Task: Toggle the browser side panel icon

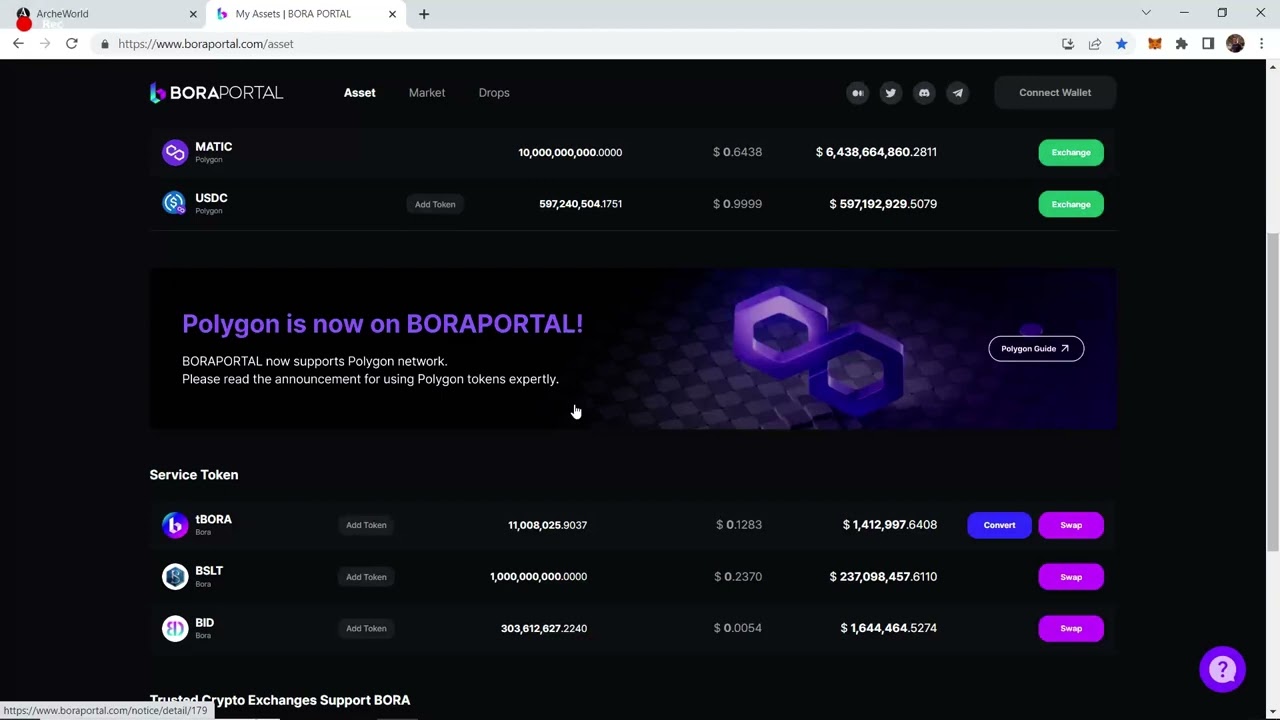Action: click(x=1208, y=44)
